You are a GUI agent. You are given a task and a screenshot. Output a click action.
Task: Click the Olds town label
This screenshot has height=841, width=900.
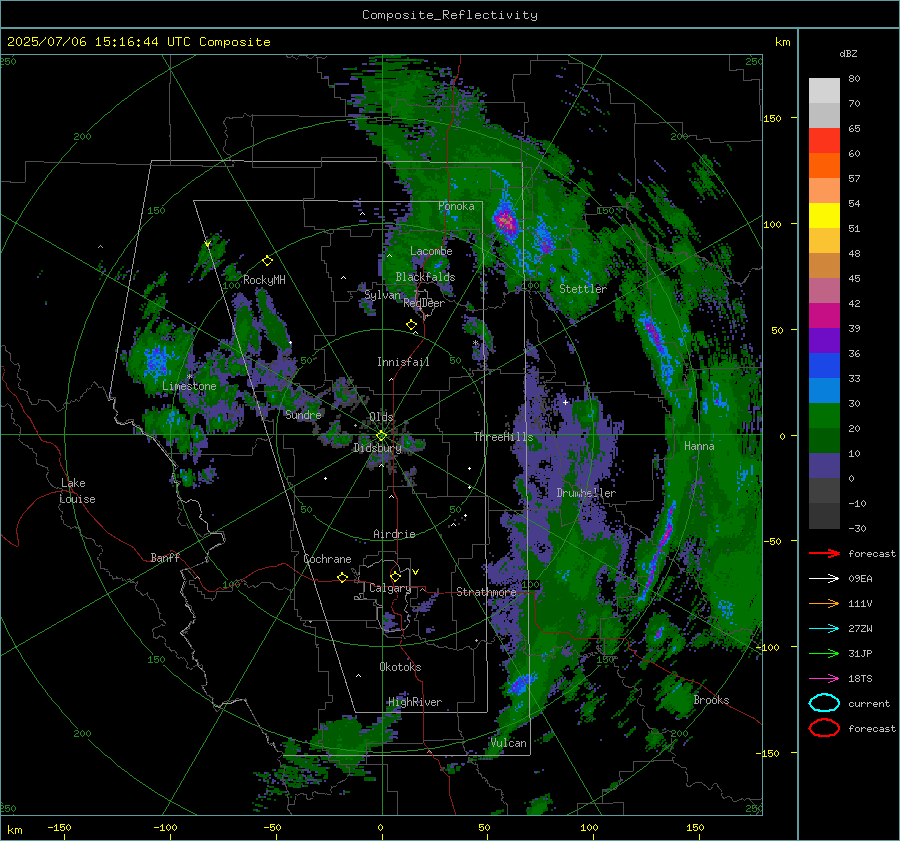tap(381, 417)
